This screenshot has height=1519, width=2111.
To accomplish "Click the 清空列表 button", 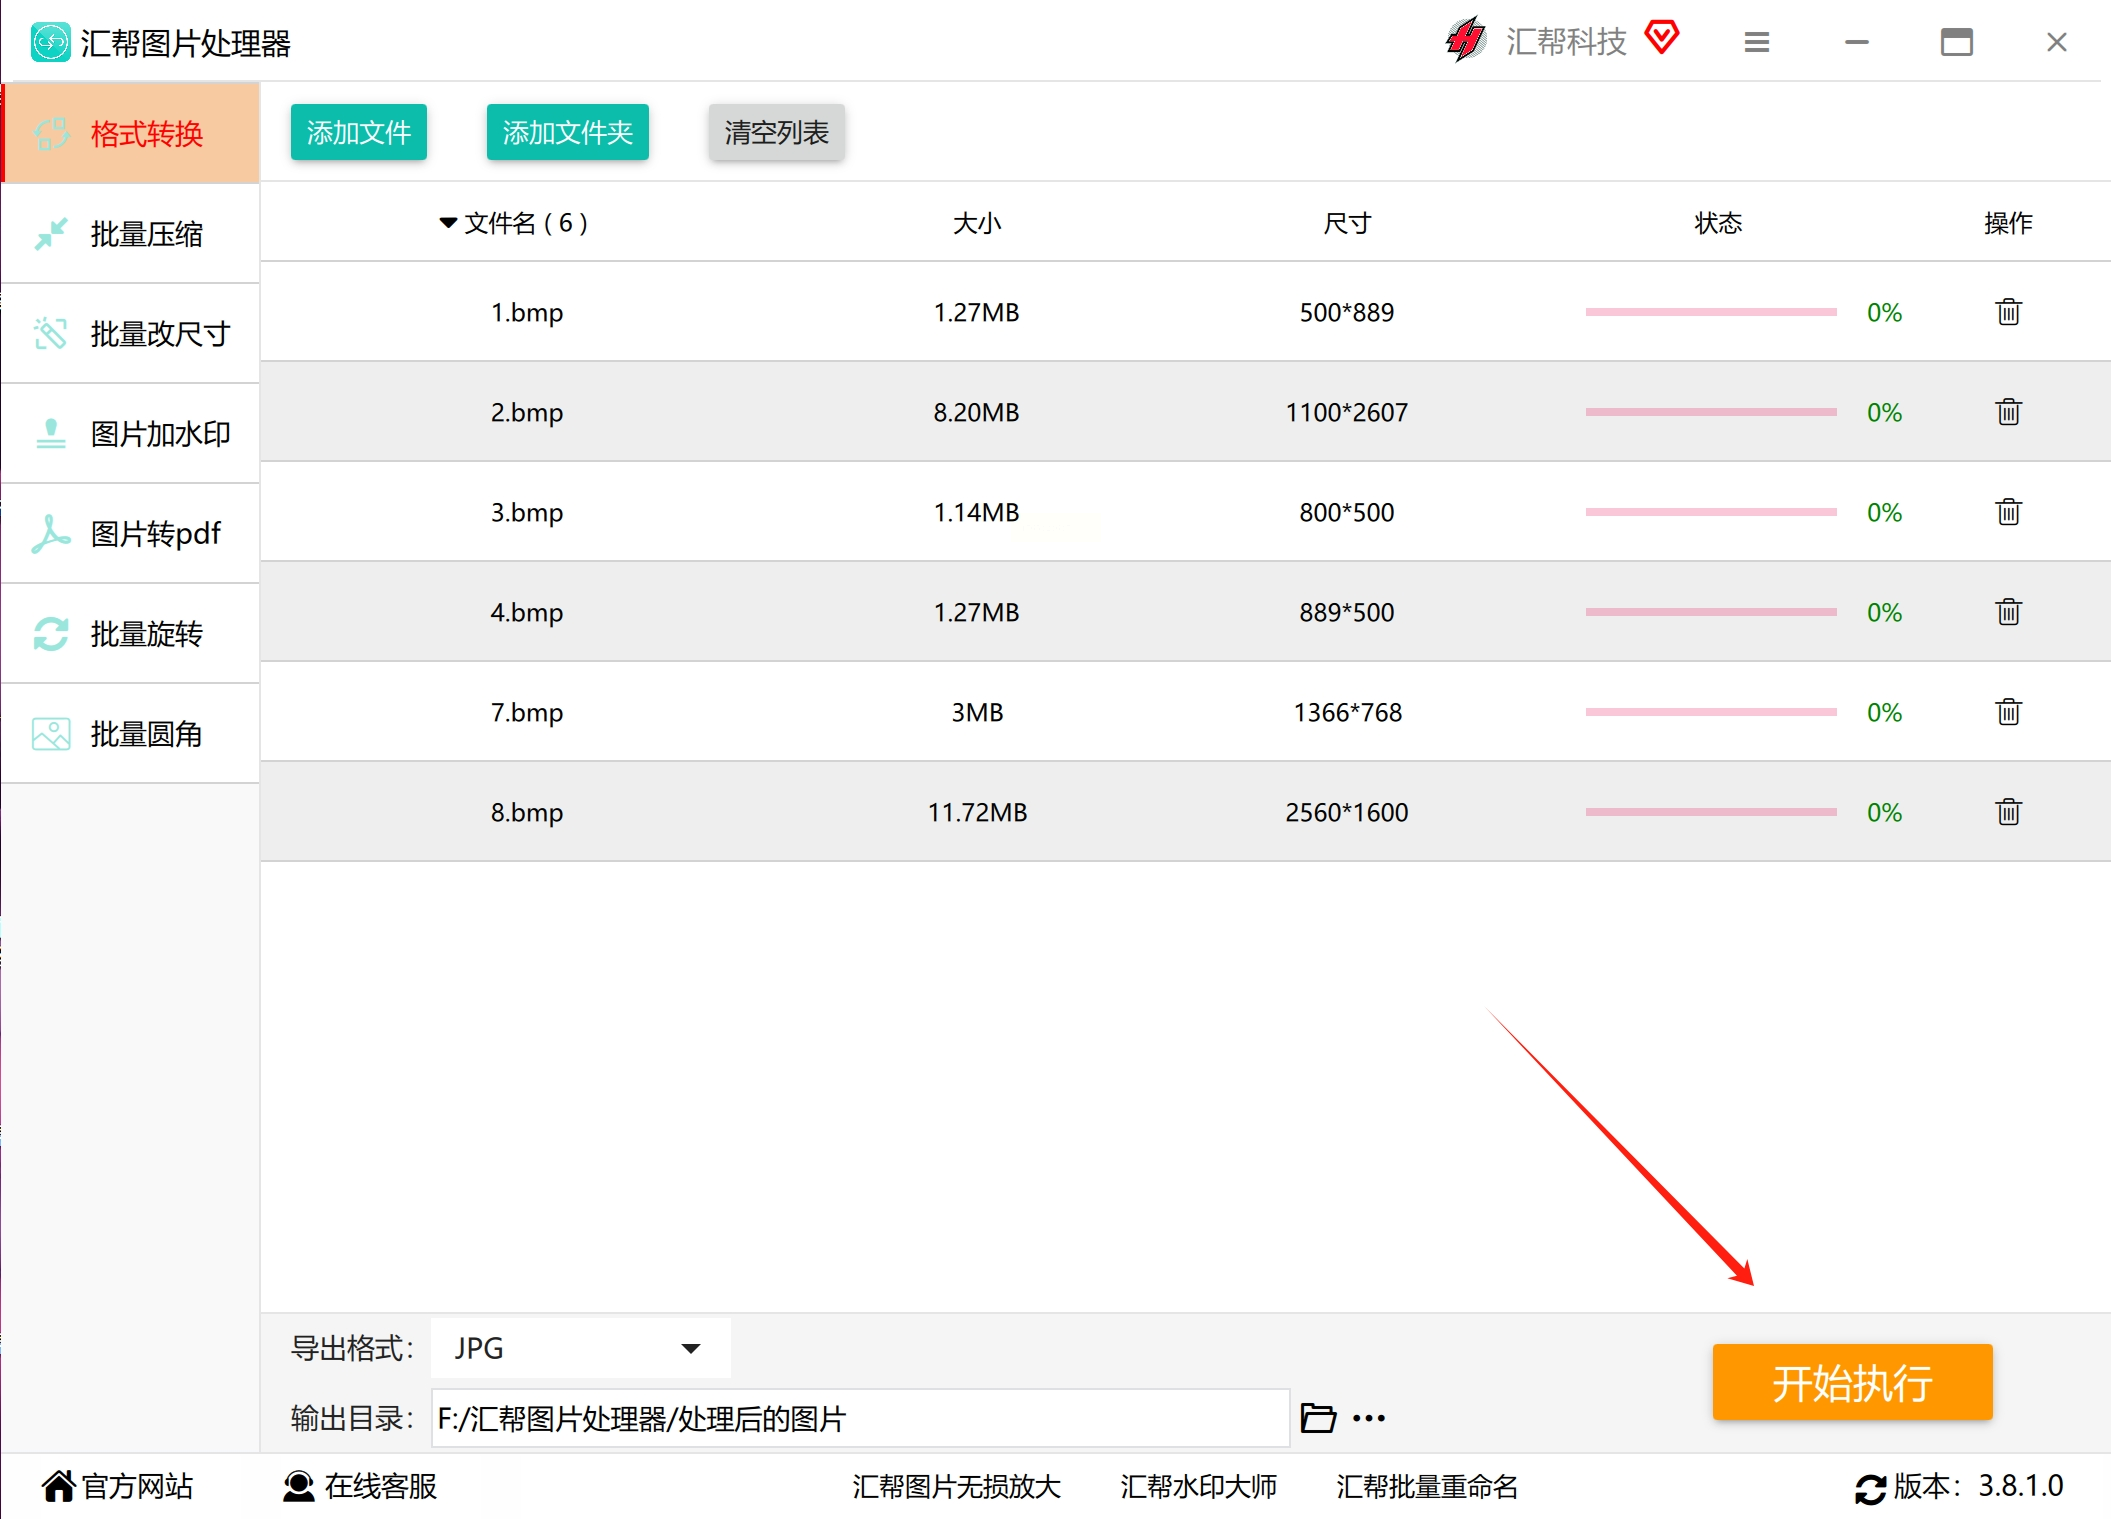I will click(x=776, y=132).
